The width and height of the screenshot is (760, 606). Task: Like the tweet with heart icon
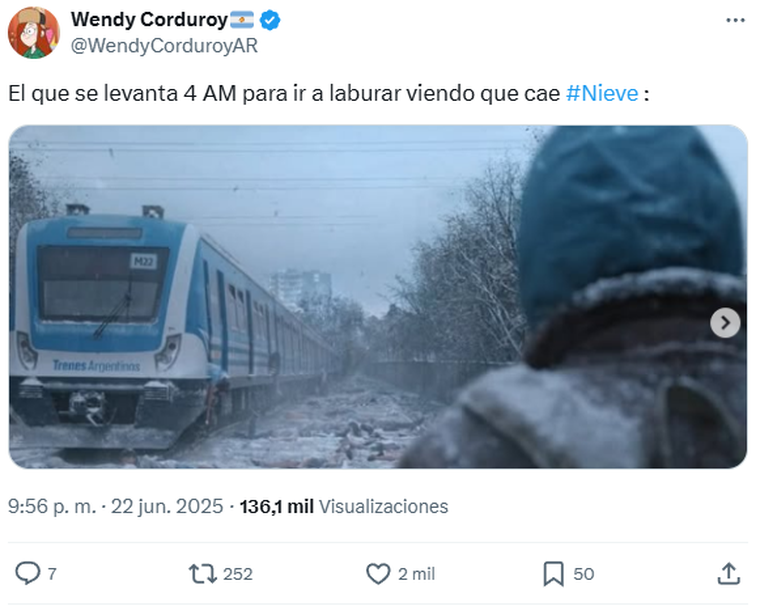pyautogui.click(x=378, y=574)
